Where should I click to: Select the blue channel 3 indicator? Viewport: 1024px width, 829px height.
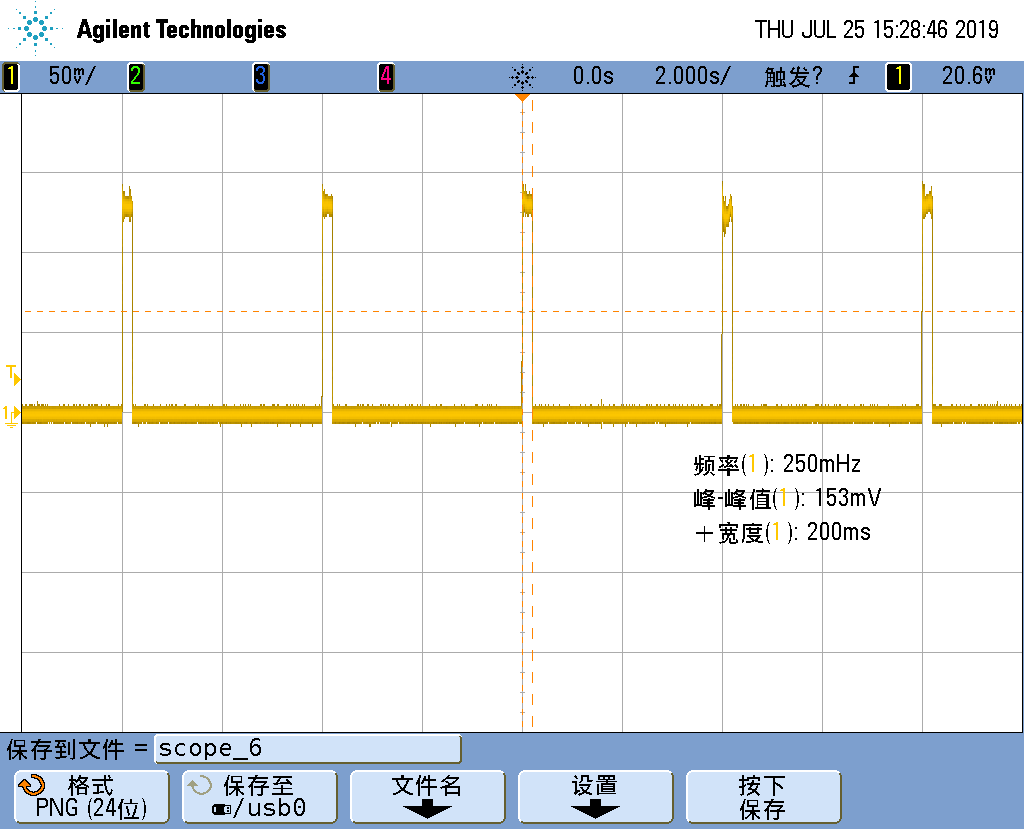click(x=260, y=76)
